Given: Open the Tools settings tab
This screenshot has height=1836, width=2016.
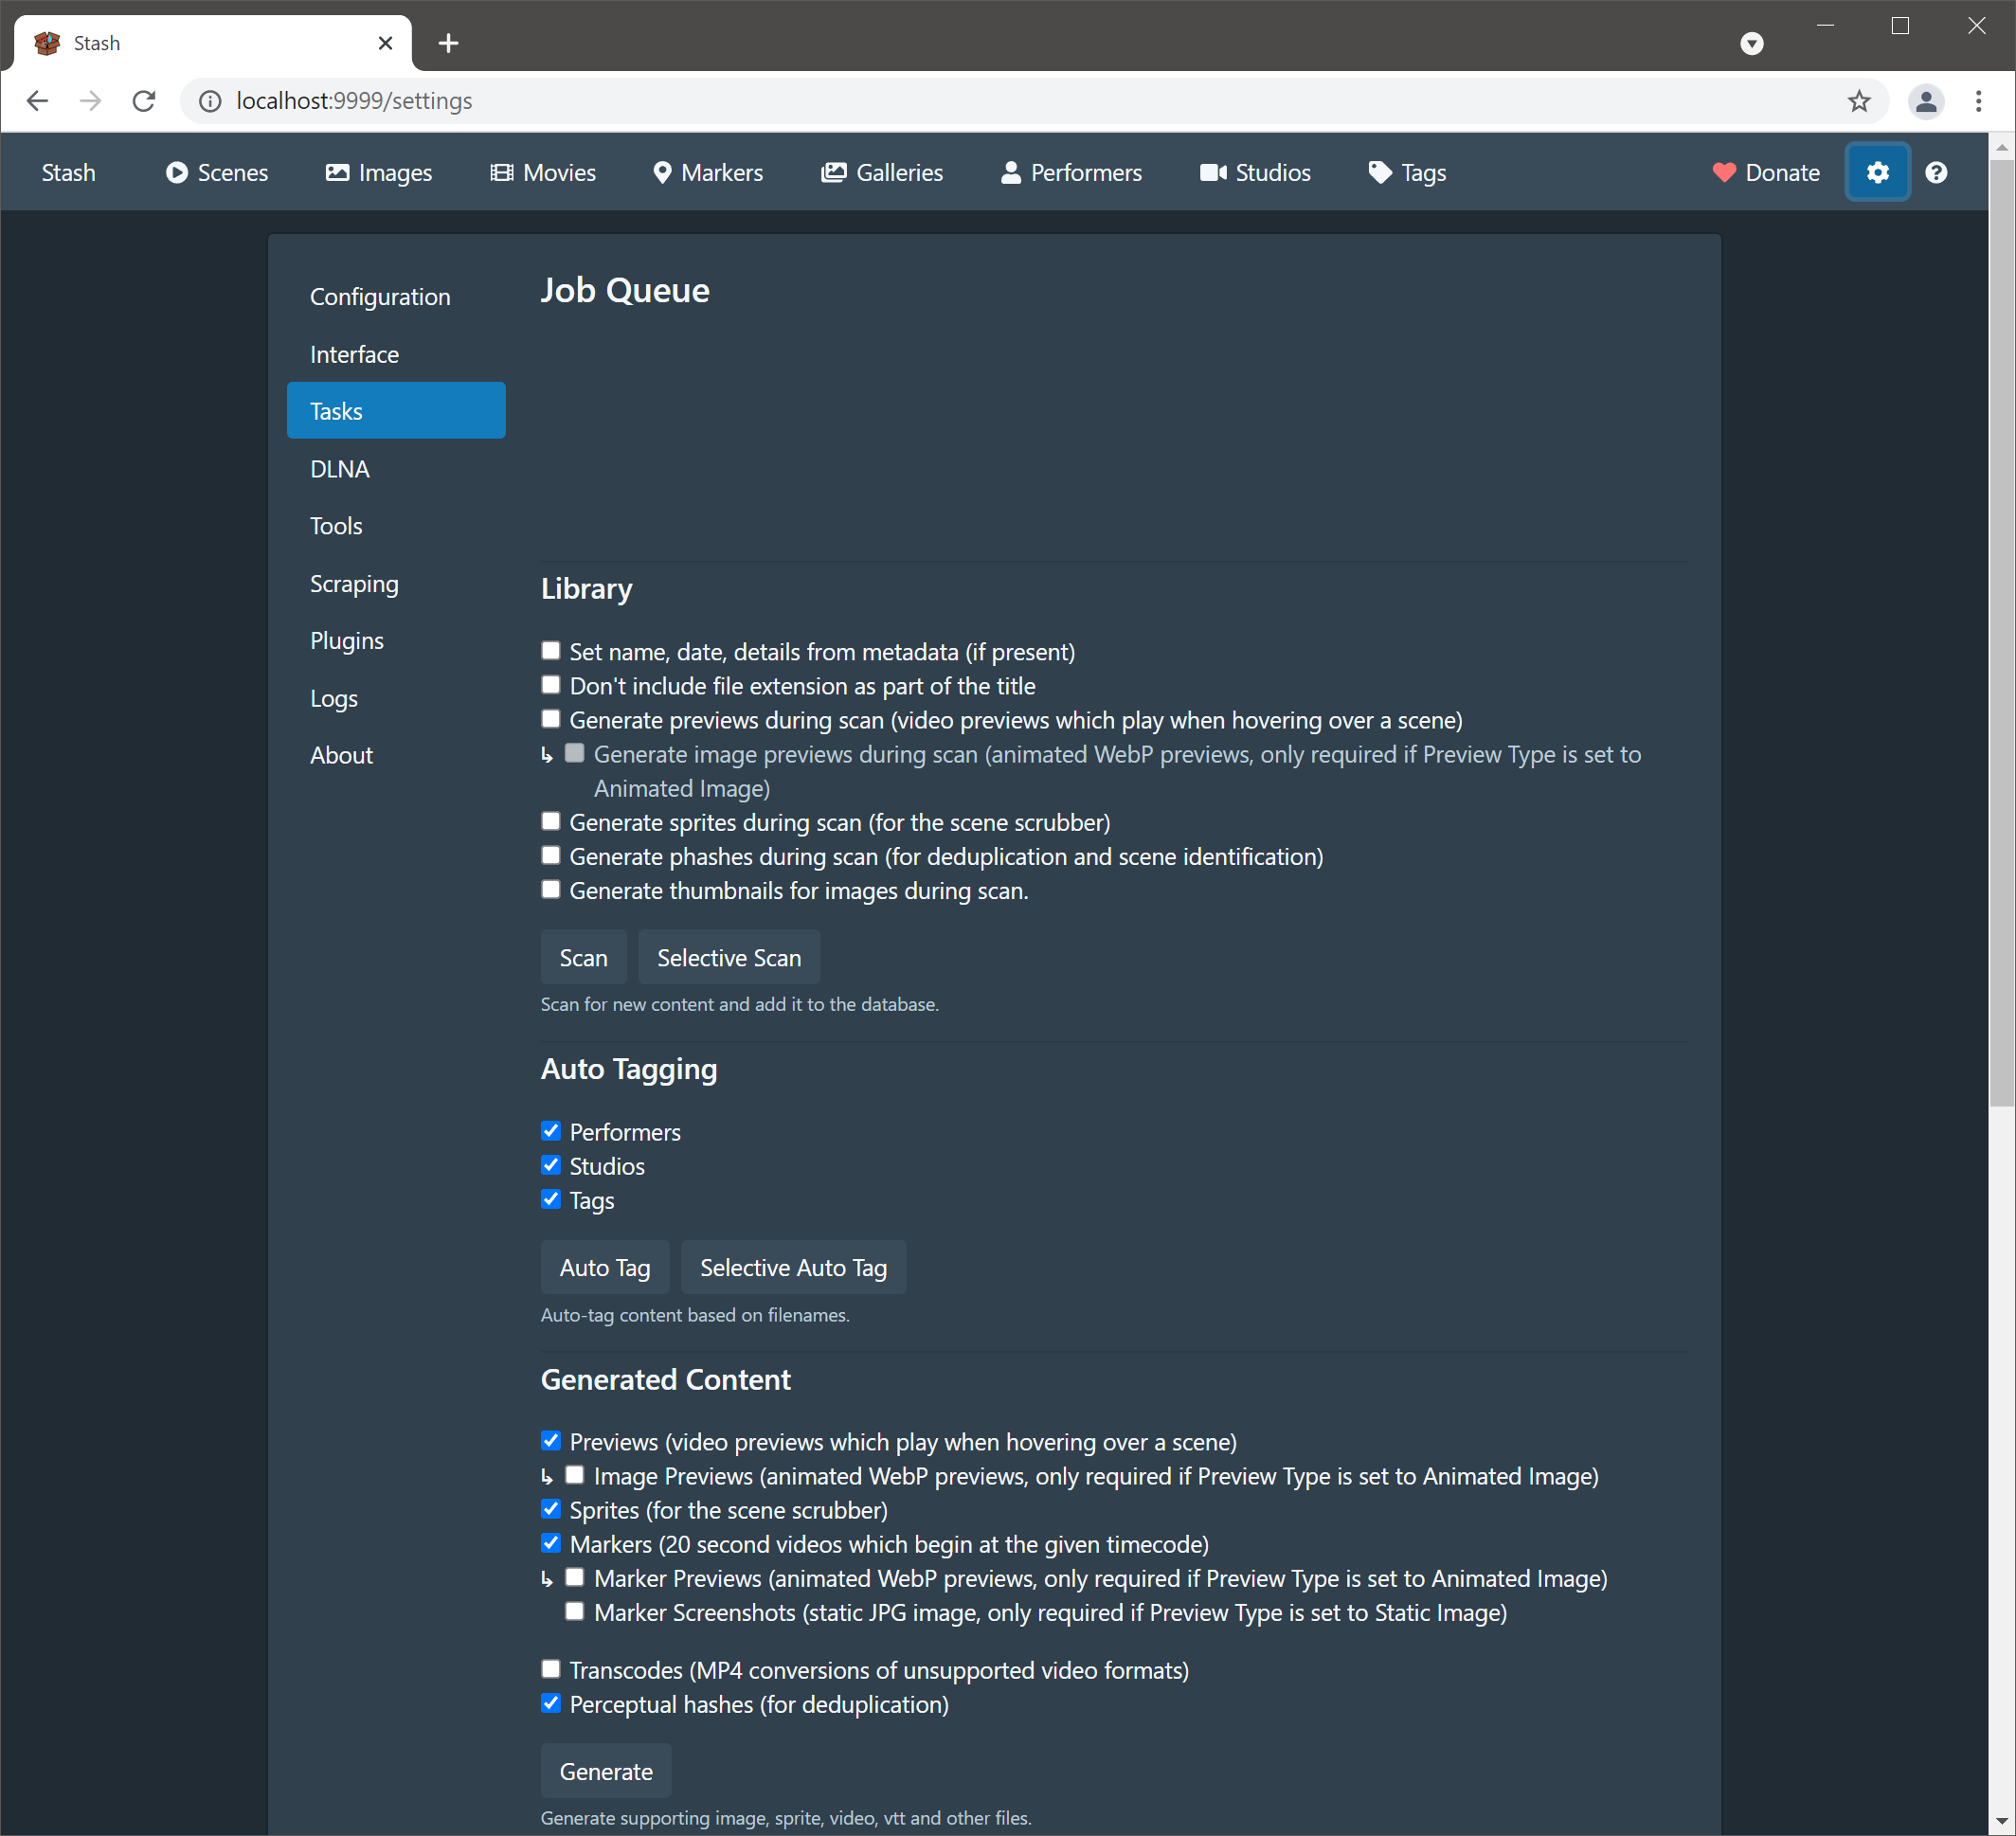Looking at the screenshot, I should tap(396, 526).
